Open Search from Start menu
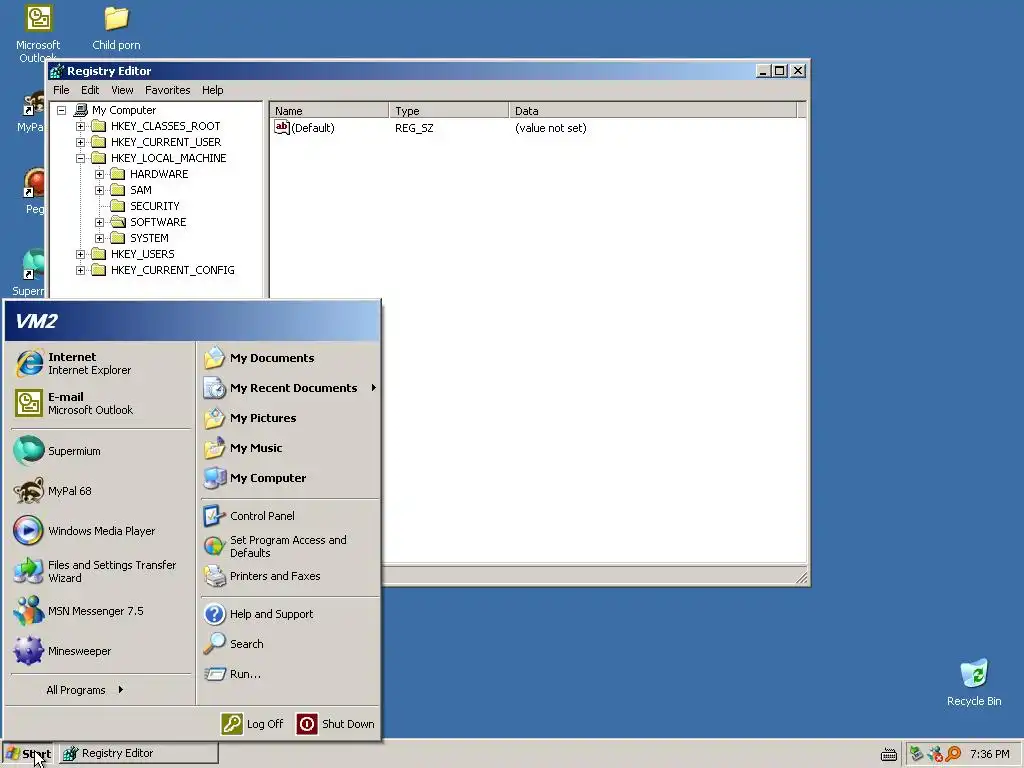Image resolution: width=1024 pixels, height=768 pixels. tap(289, 644)
